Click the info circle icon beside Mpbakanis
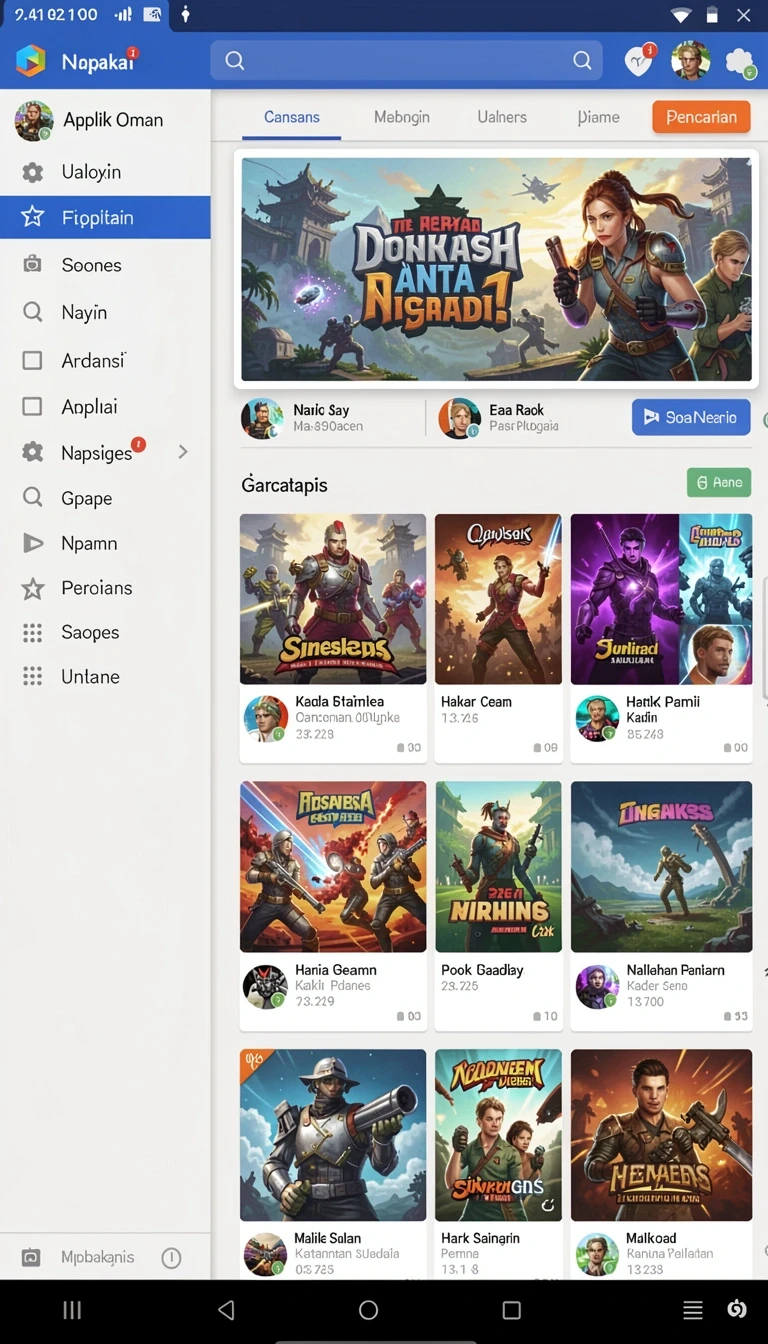 click(x=171, y=1258)
